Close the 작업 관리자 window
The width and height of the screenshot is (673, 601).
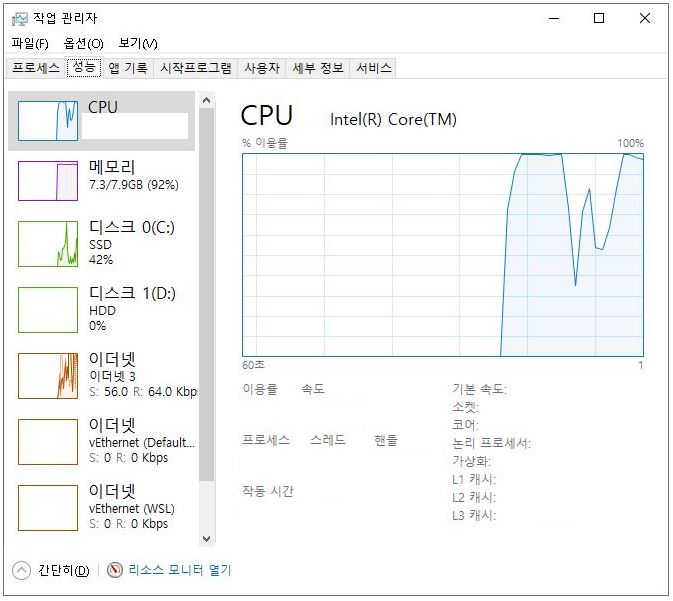click(x=645, y=18)
